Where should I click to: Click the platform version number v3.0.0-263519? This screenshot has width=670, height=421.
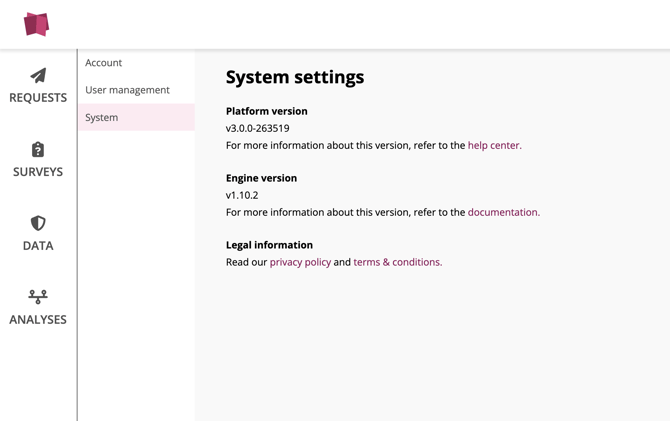click(x=257, y=129)
